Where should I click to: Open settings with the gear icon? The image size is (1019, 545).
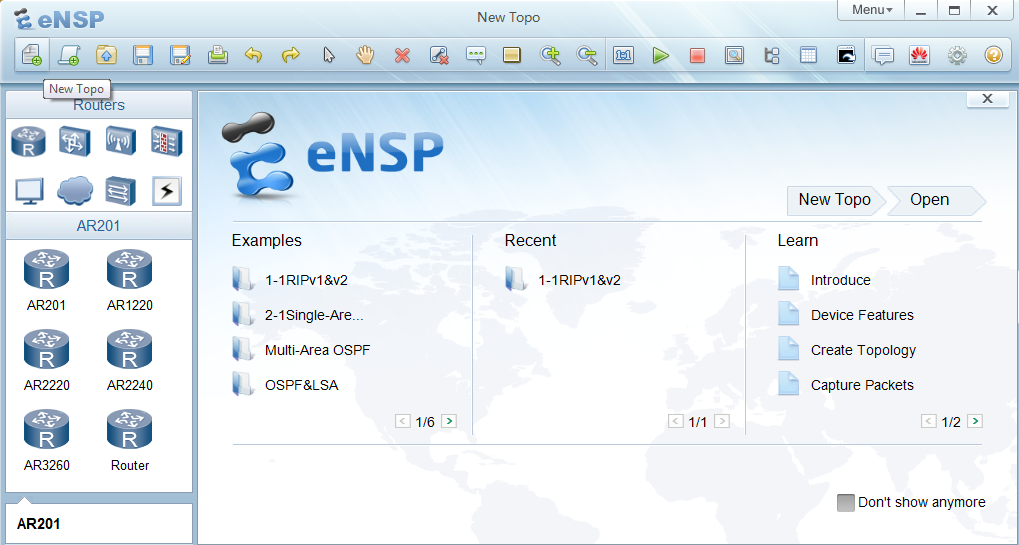pyautogui.click(x=957, y=55)
